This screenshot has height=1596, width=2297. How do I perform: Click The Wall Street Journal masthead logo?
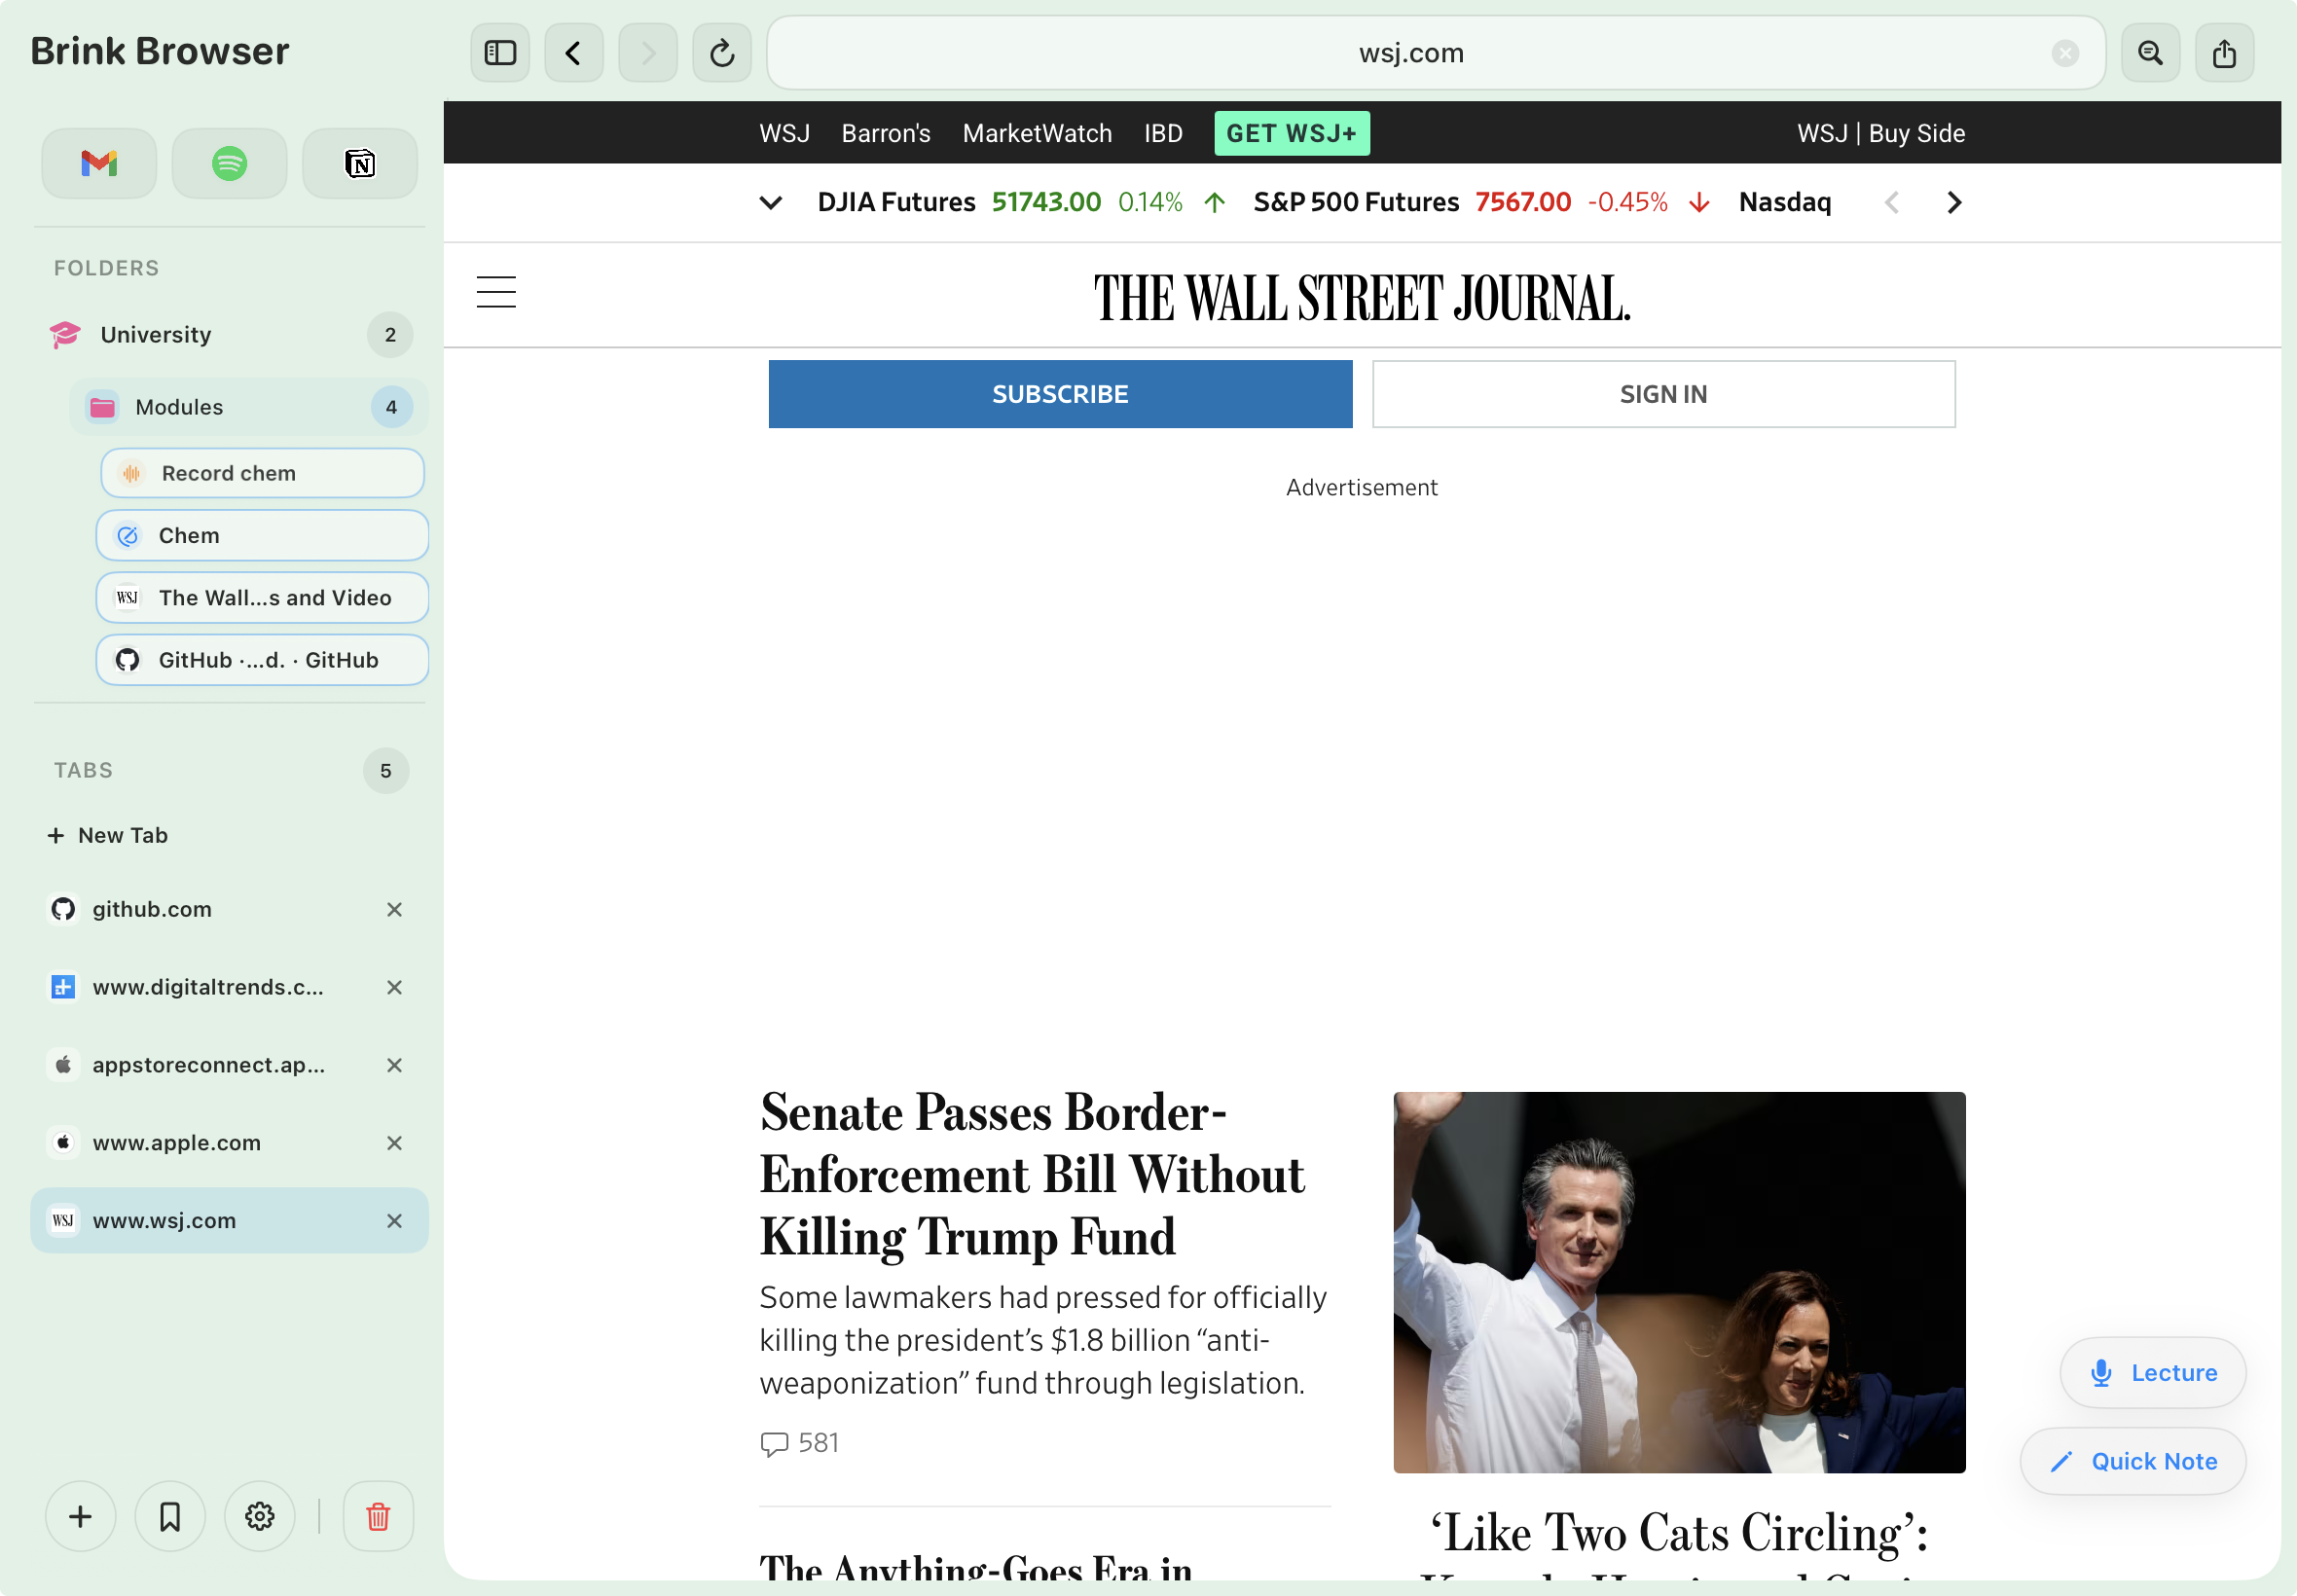pos(1362,297)
